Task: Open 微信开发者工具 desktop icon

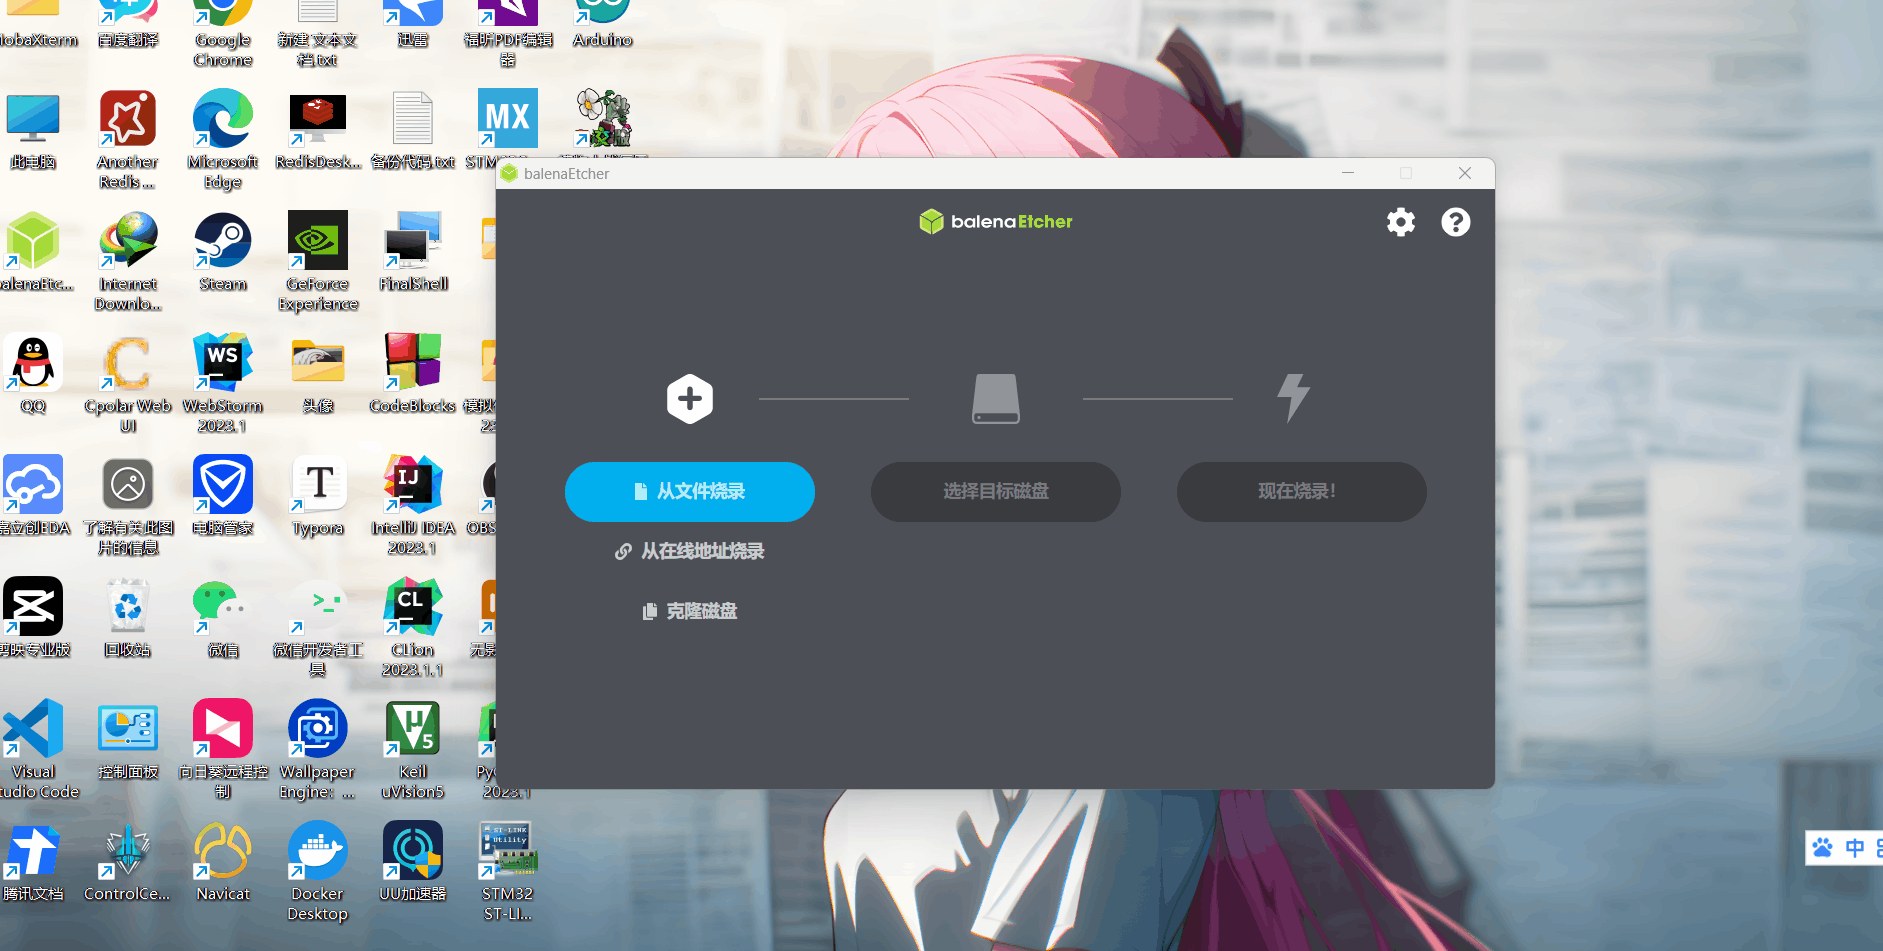Action: click(318, 627)
